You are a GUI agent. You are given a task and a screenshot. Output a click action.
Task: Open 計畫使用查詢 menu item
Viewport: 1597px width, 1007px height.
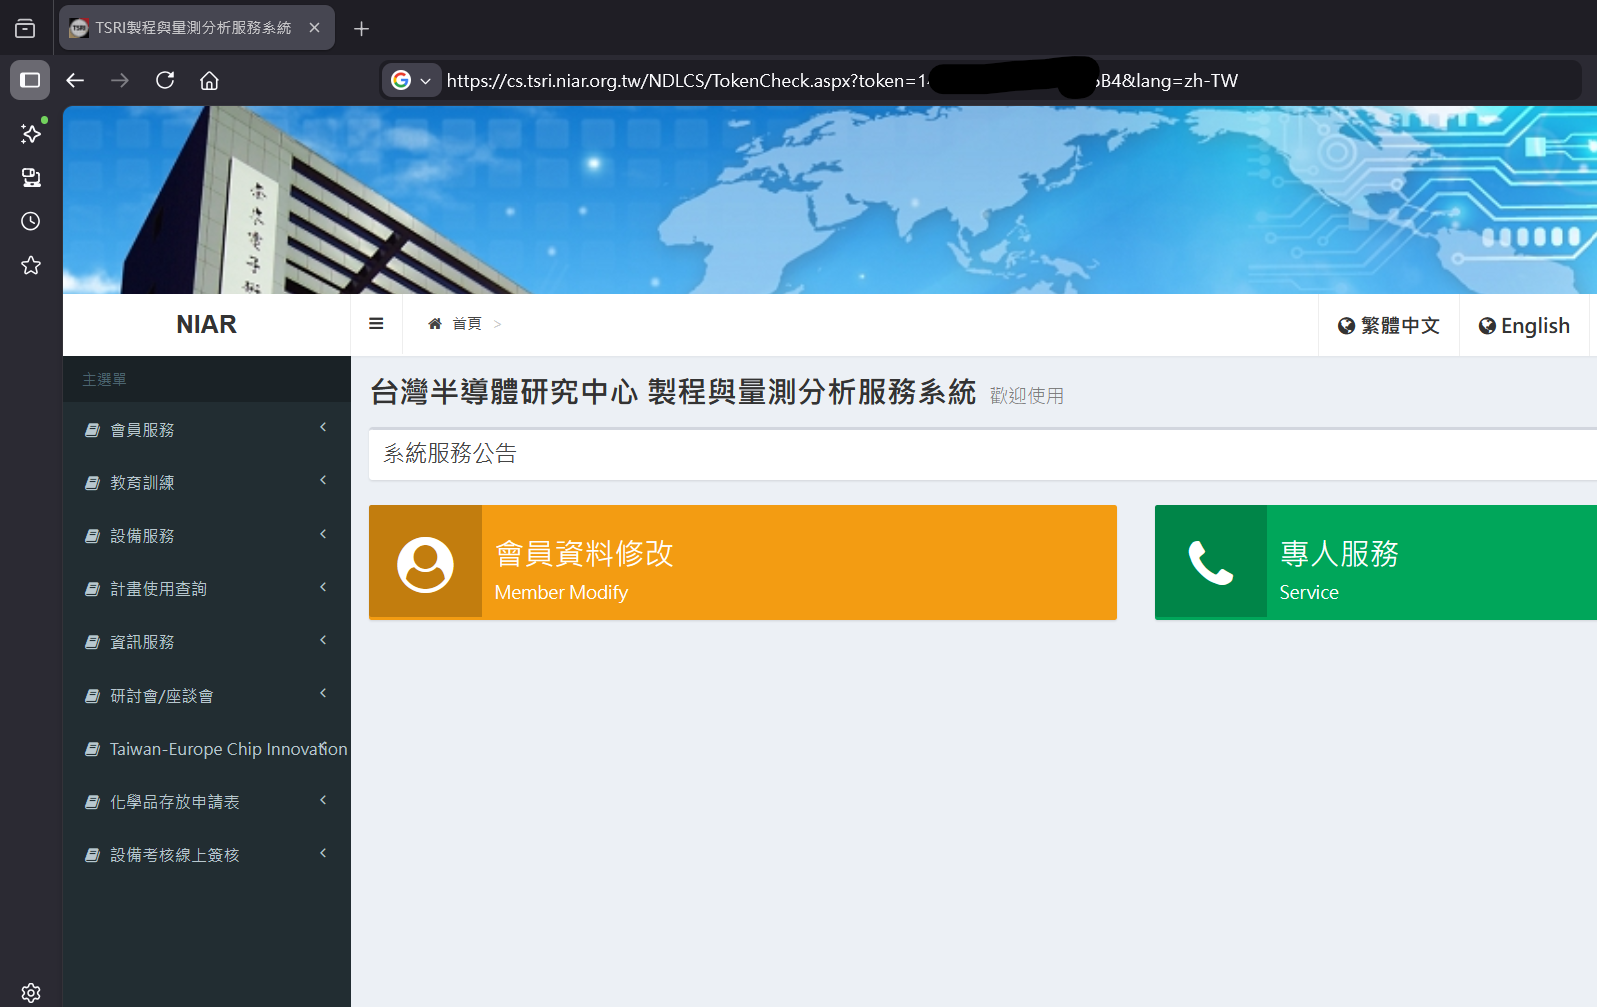(x=207, y=589)
